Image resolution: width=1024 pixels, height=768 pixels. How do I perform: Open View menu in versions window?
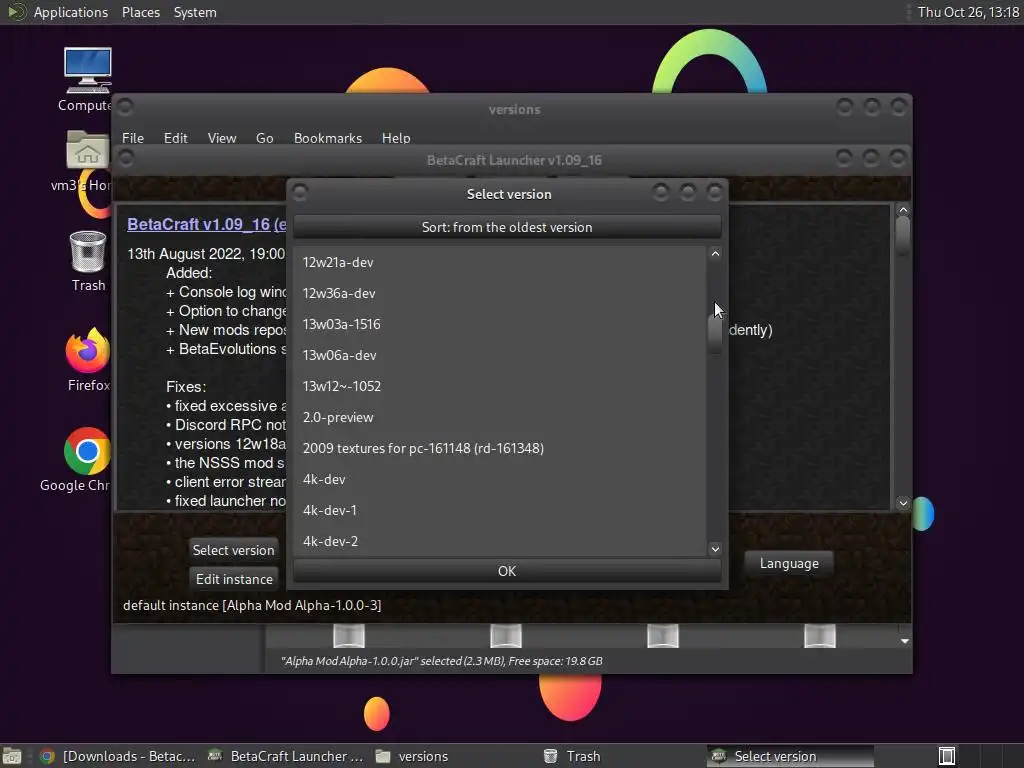pyautogui.click(x=221, y=138)
